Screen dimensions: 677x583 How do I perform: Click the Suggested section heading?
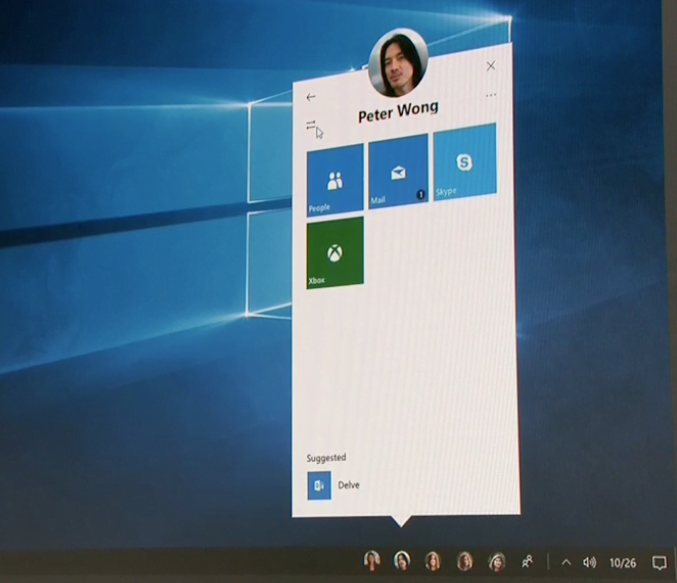[x=326, y=457]
